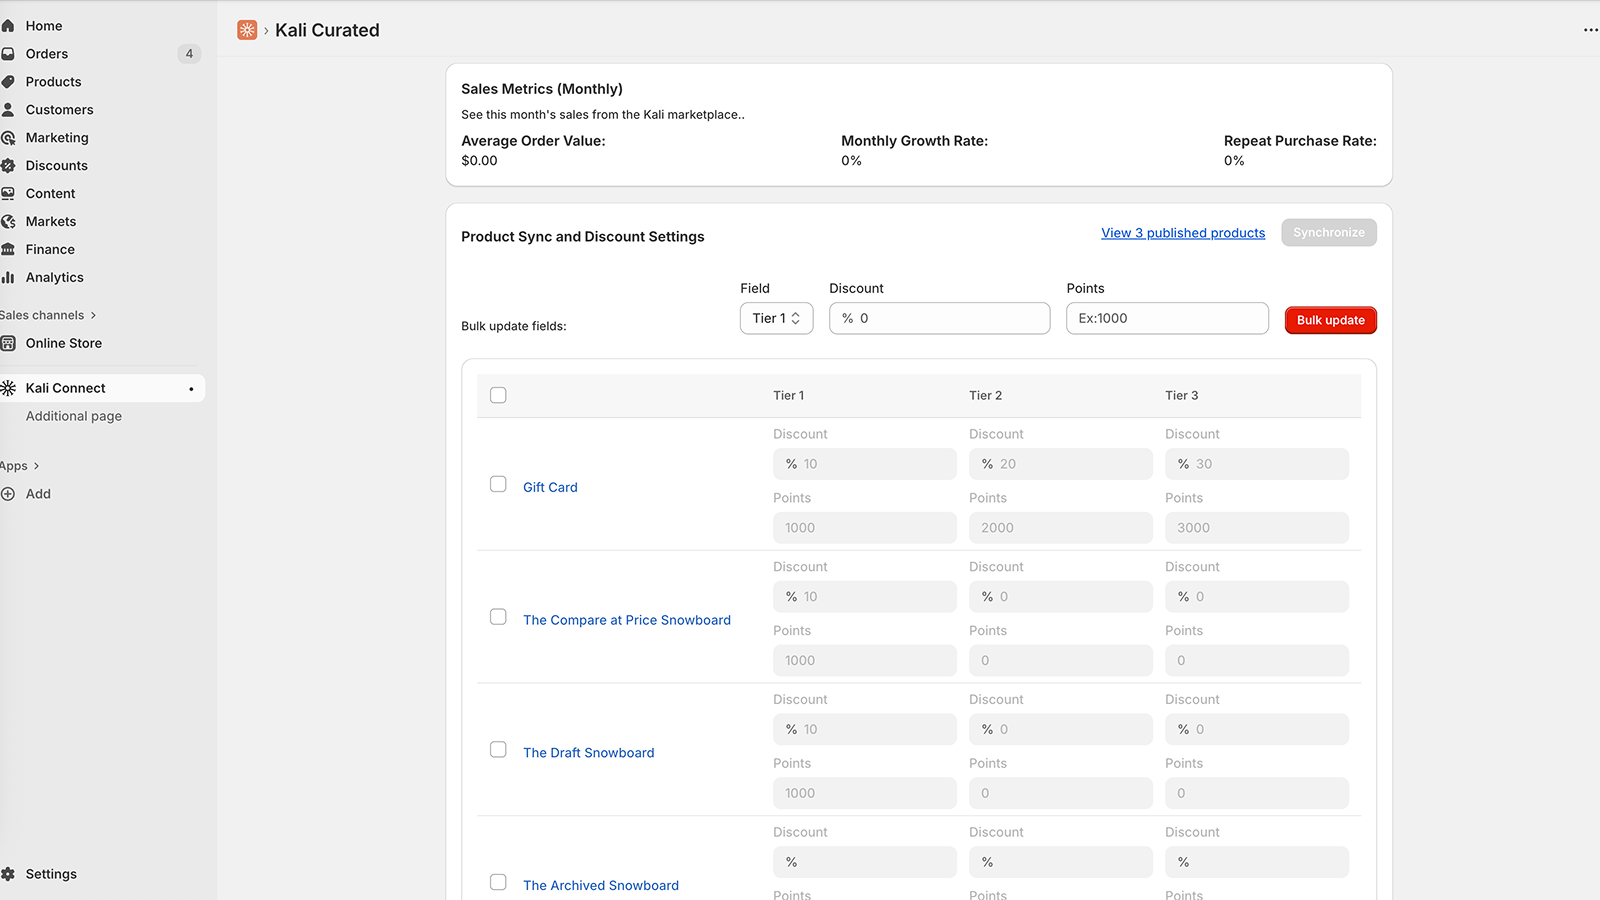Click the bulk Points input field
The width and height of the screenshot is (1600, 900).
tap(1167, 318)
